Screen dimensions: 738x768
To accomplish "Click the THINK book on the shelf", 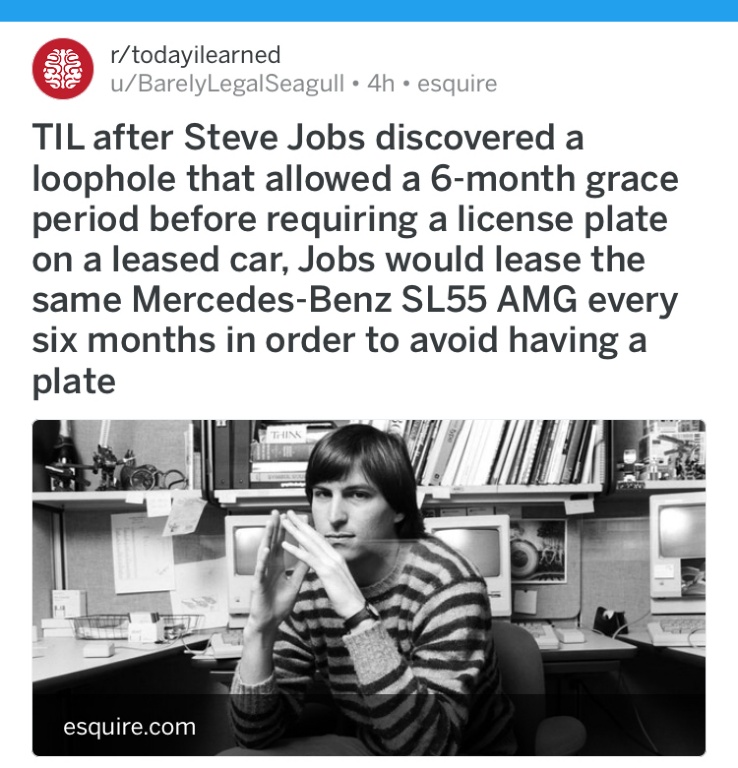I will pyautogui.click(x=286, y=435).
